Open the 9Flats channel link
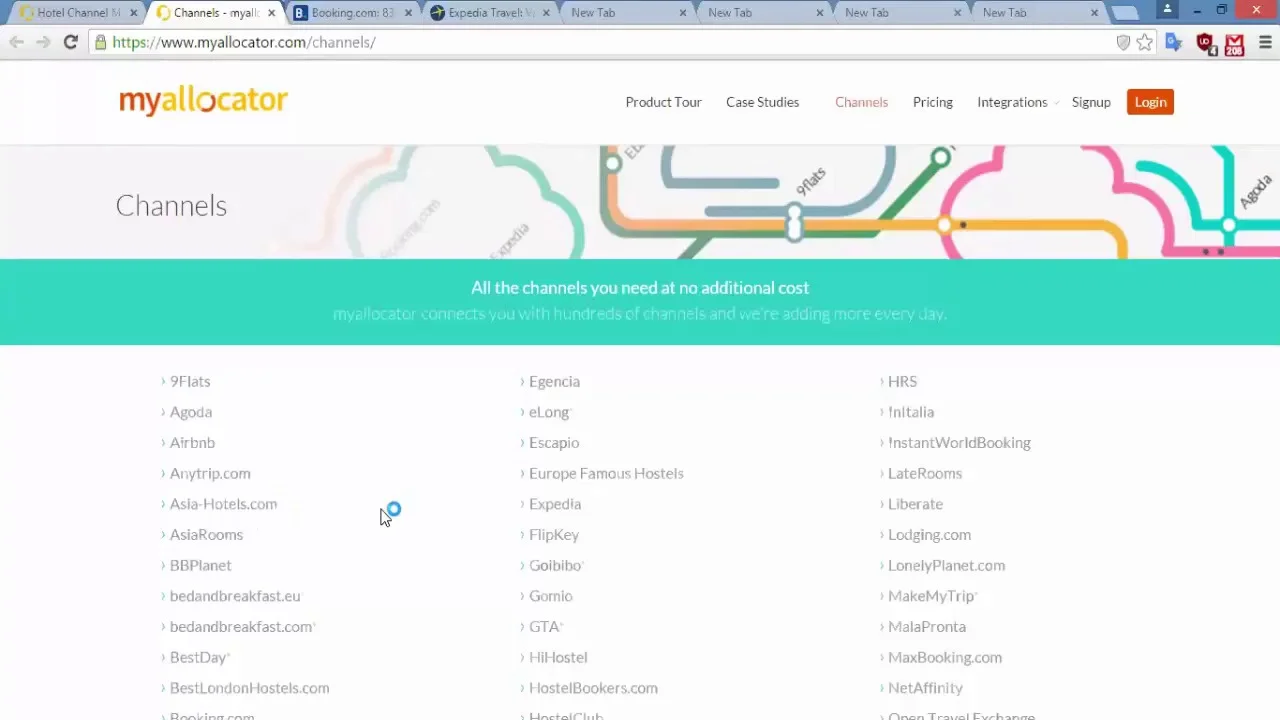 tap(190, 381)
